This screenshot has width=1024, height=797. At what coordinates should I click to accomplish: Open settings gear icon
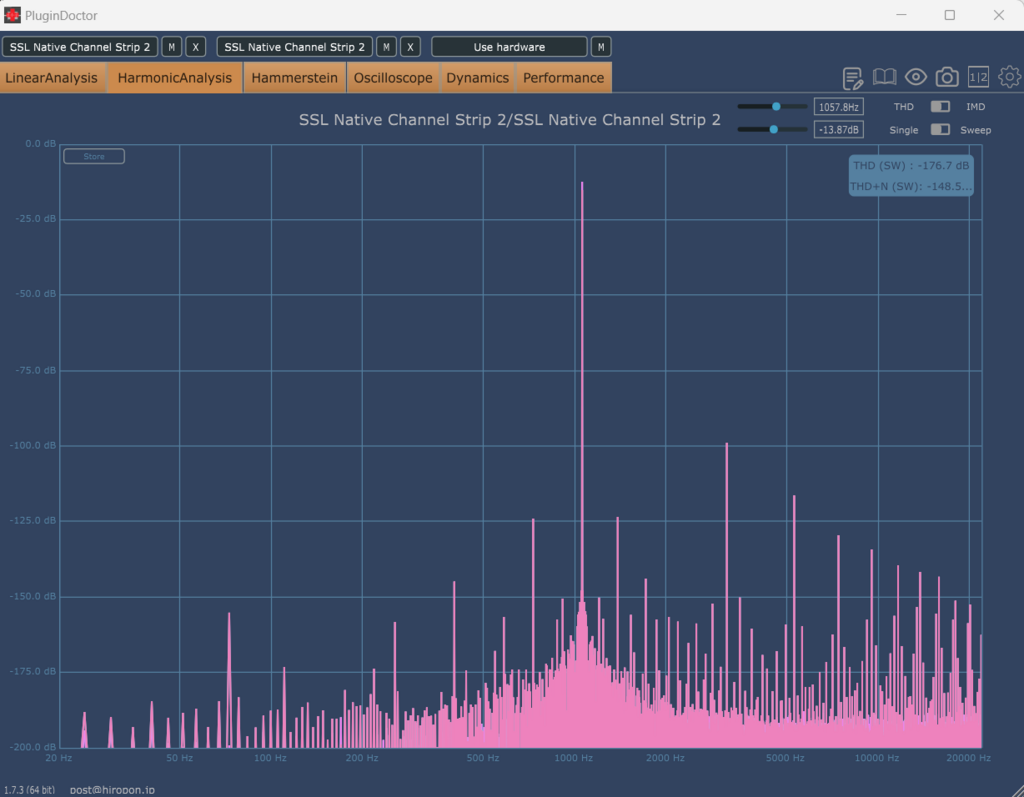coord(1010,77)
